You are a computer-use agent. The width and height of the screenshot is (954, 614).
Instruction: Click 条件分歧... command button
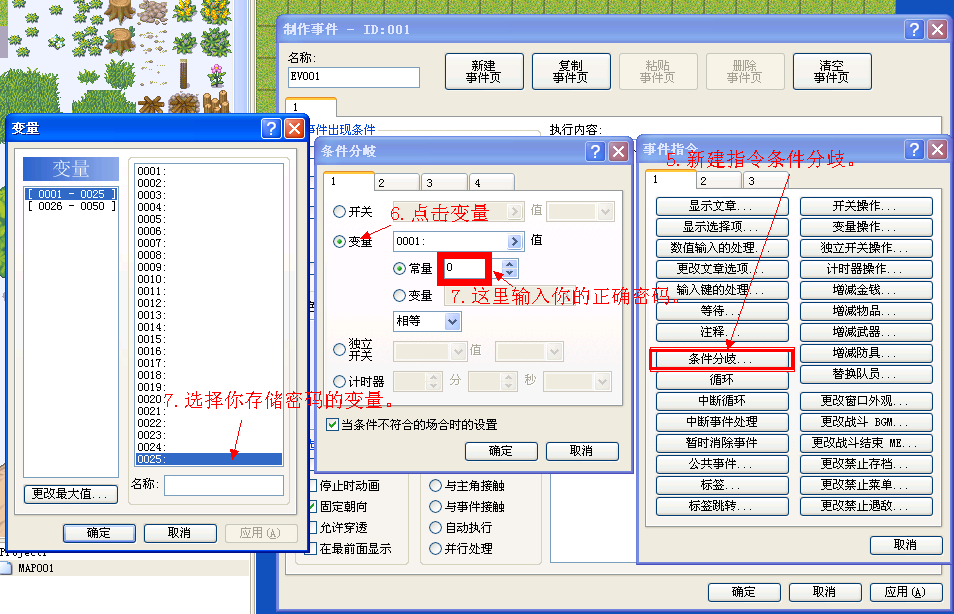pyautogui.click(x=722, y=359)
